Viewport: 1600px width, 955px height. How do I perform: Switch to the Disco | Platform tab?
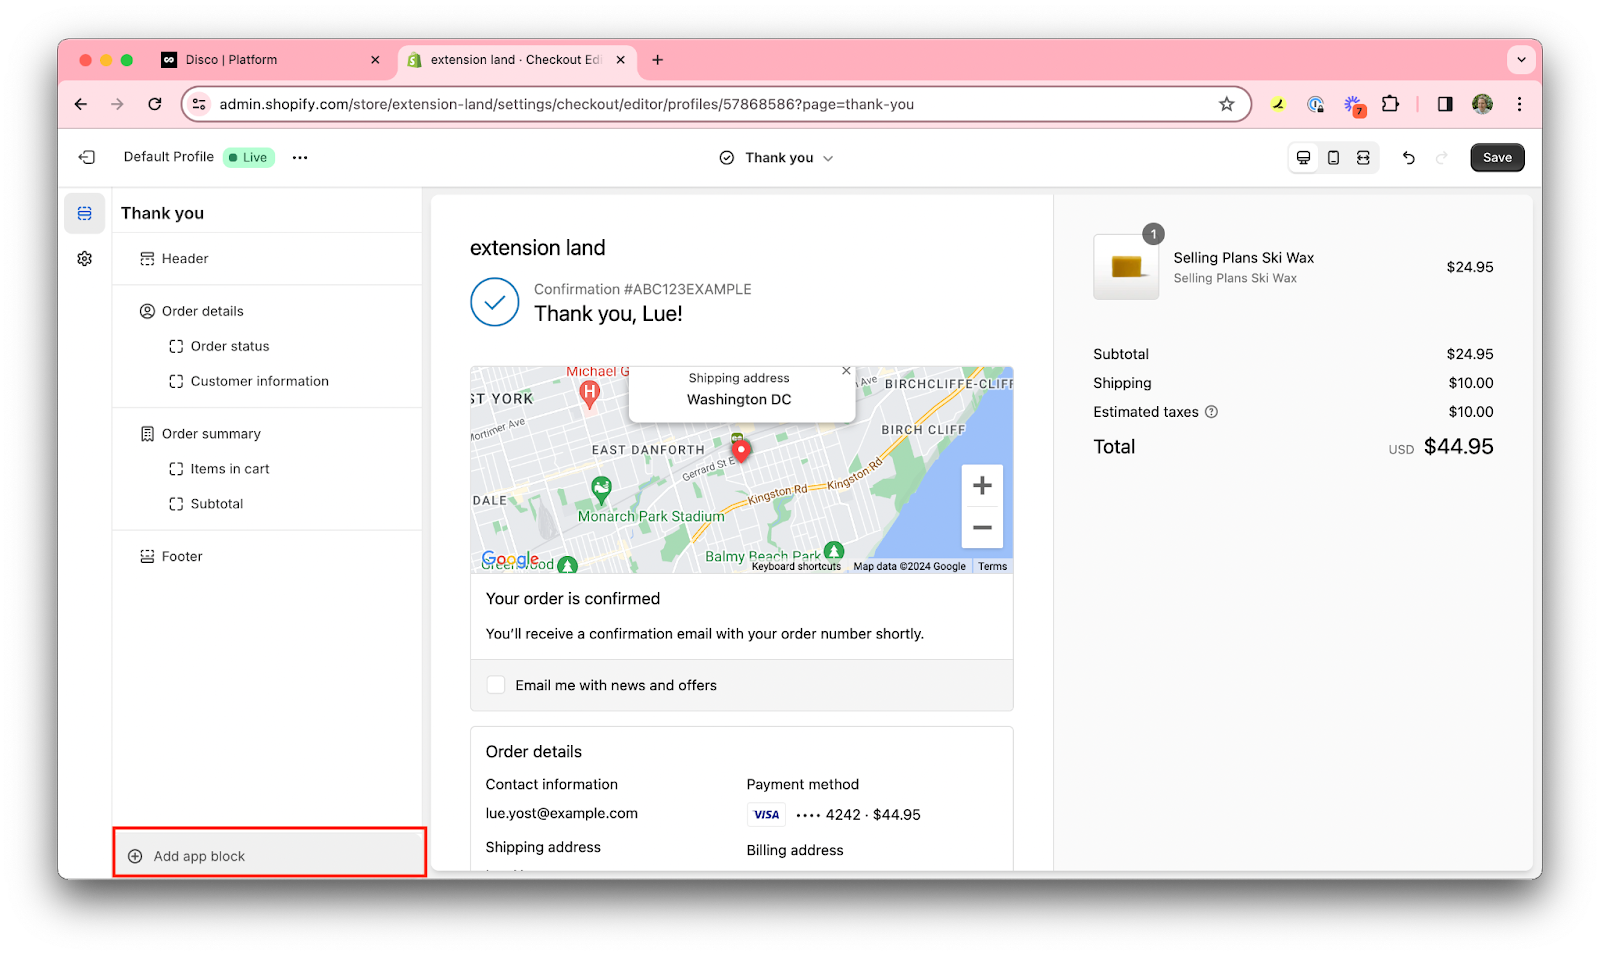270,60
